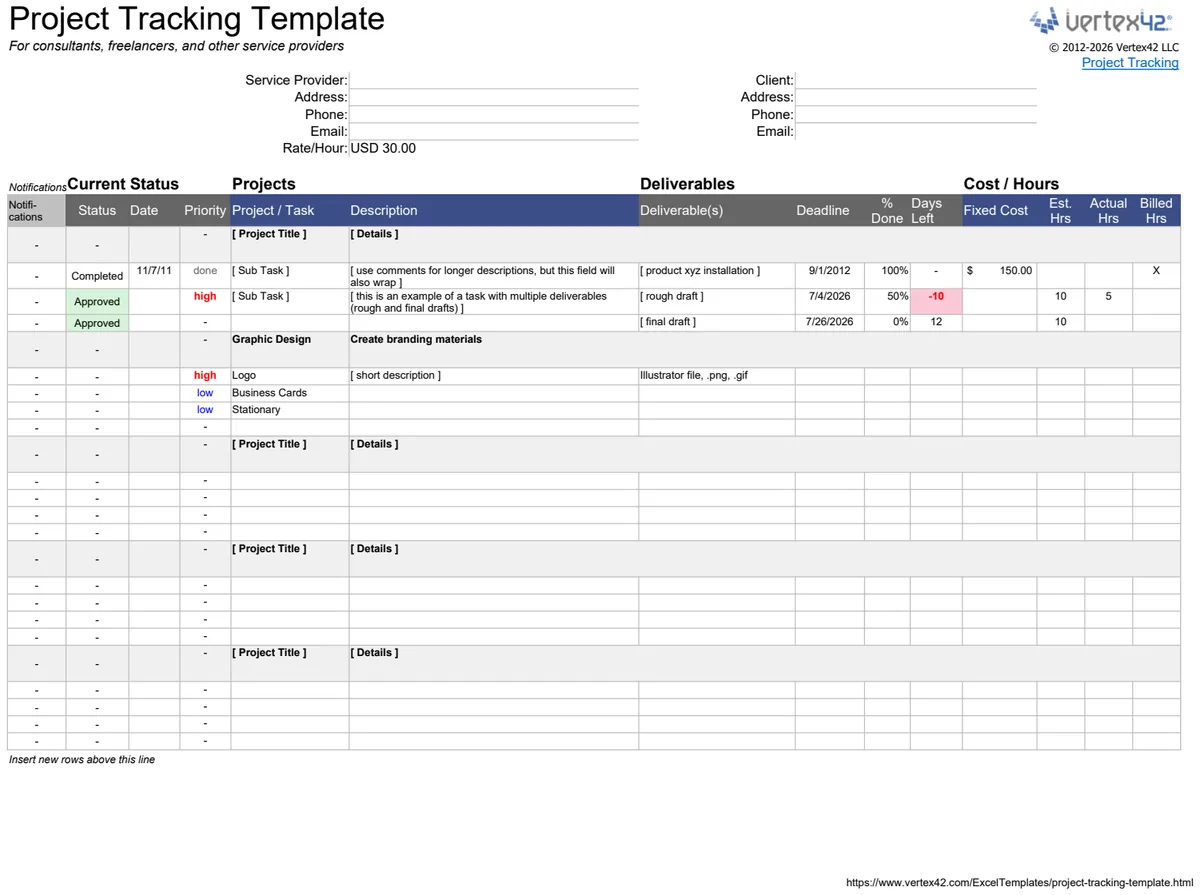Click the Notifications column header

tap(36, 210)
